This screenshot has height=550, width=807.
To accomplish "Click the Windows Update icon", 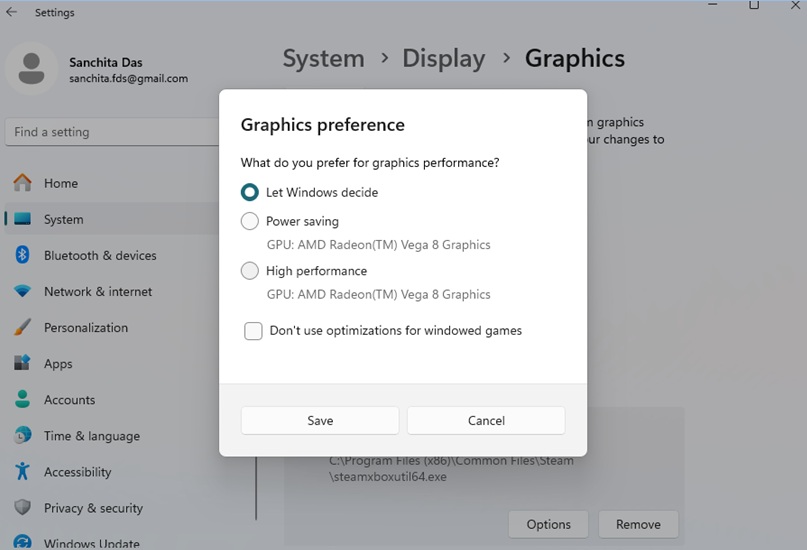I will click(x=22, y=542).
